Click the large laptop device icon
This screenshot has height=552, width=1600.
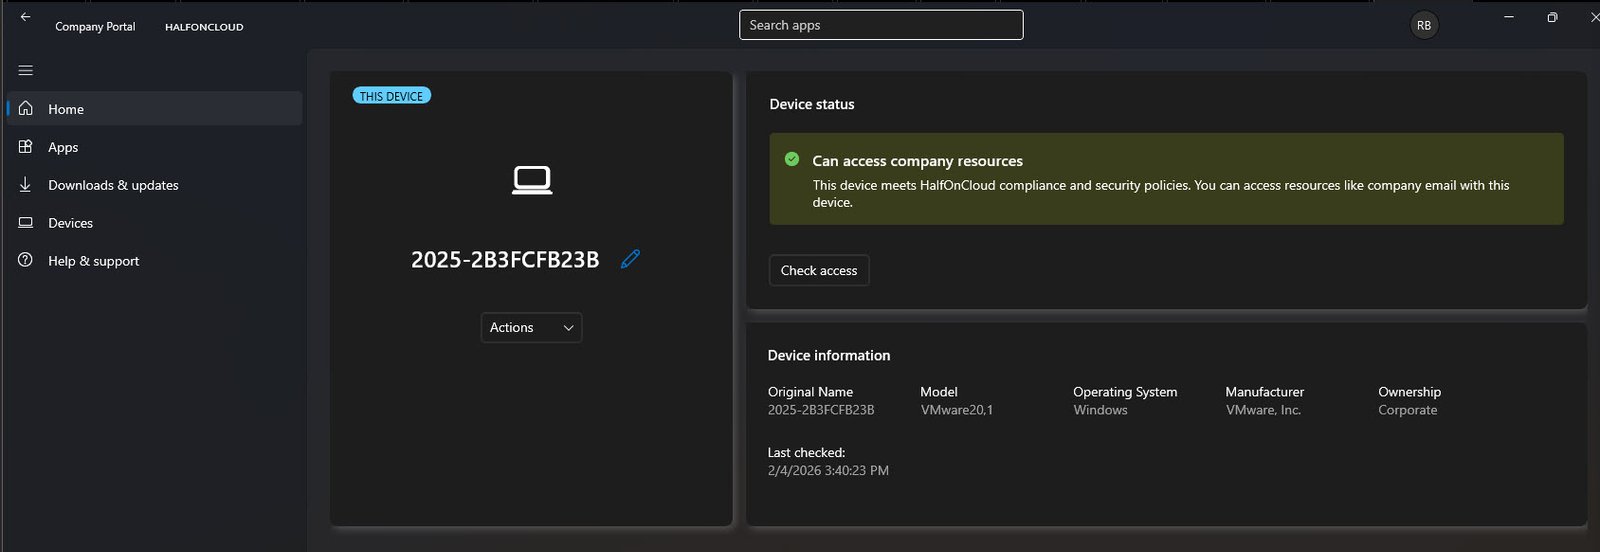pyautogui.click(x=532, y=180)
